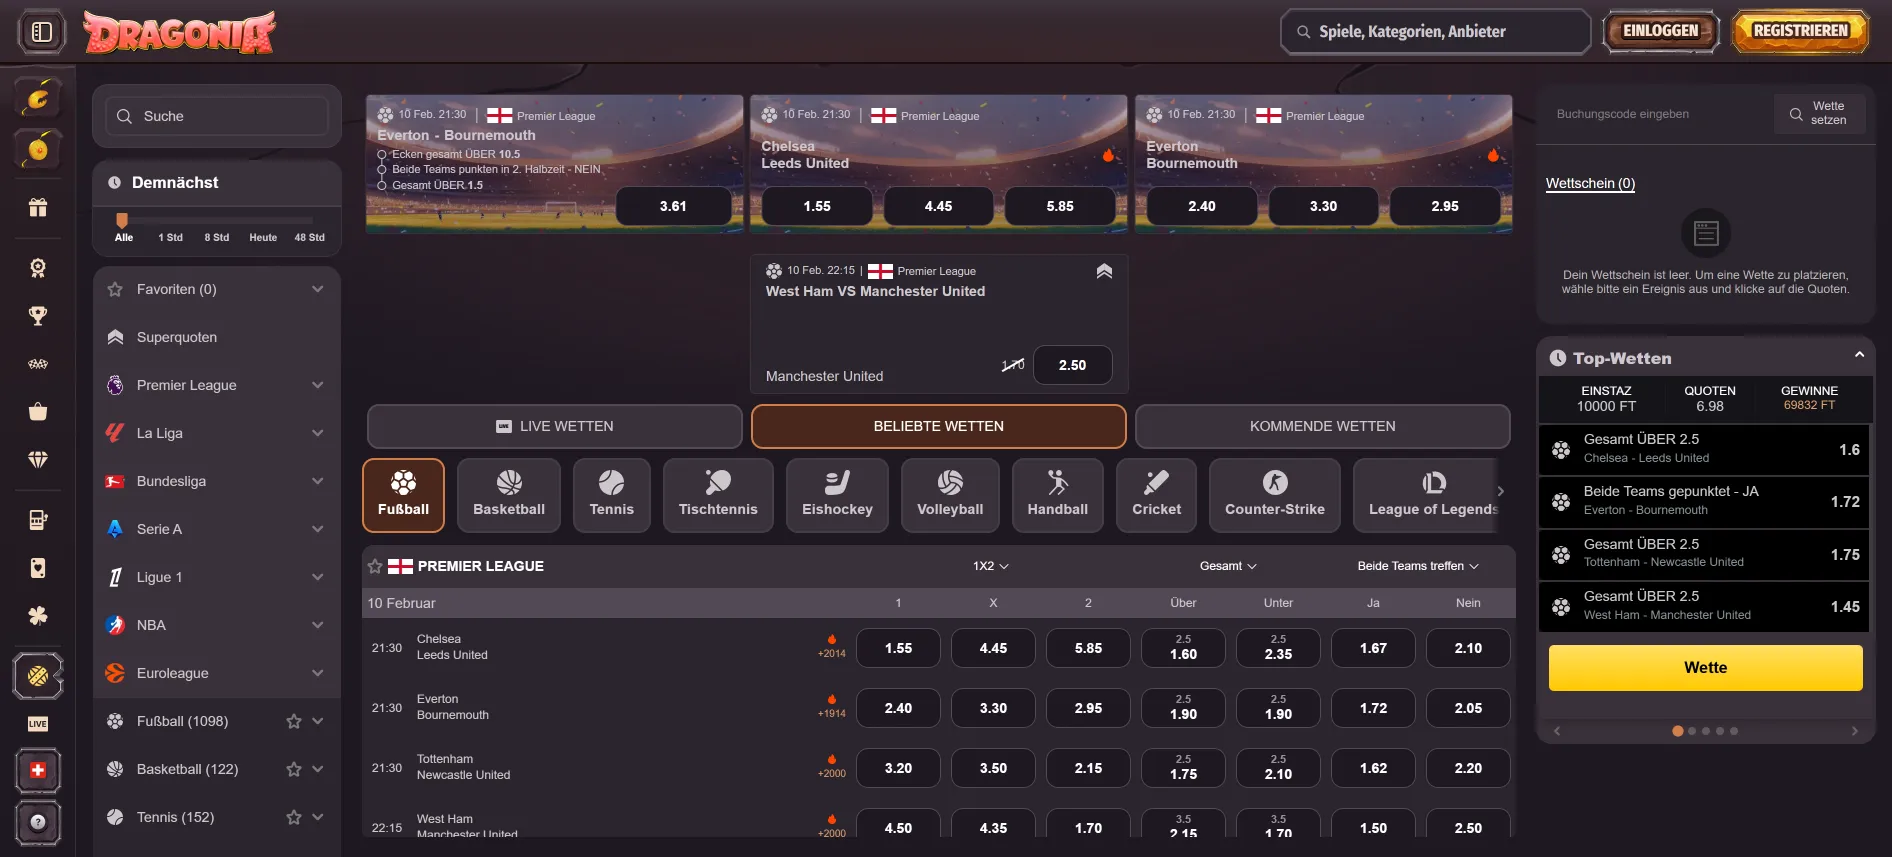Viewport: 1892px width, 857px height.
Task: Switch to LIVE WETTEN tab
Action: 555,426
